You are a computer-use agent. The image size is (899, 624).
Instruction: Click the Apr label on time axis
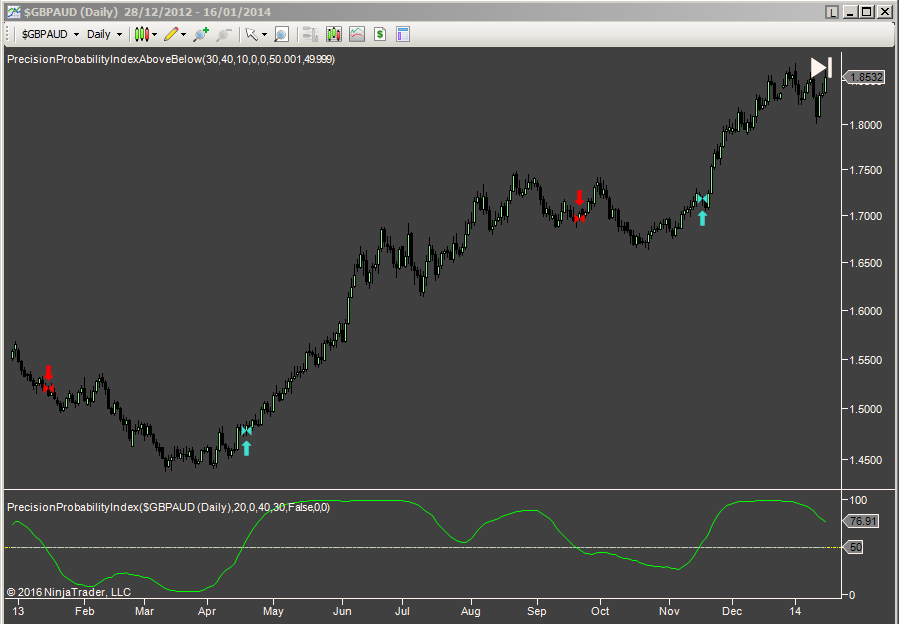[206, 611]
